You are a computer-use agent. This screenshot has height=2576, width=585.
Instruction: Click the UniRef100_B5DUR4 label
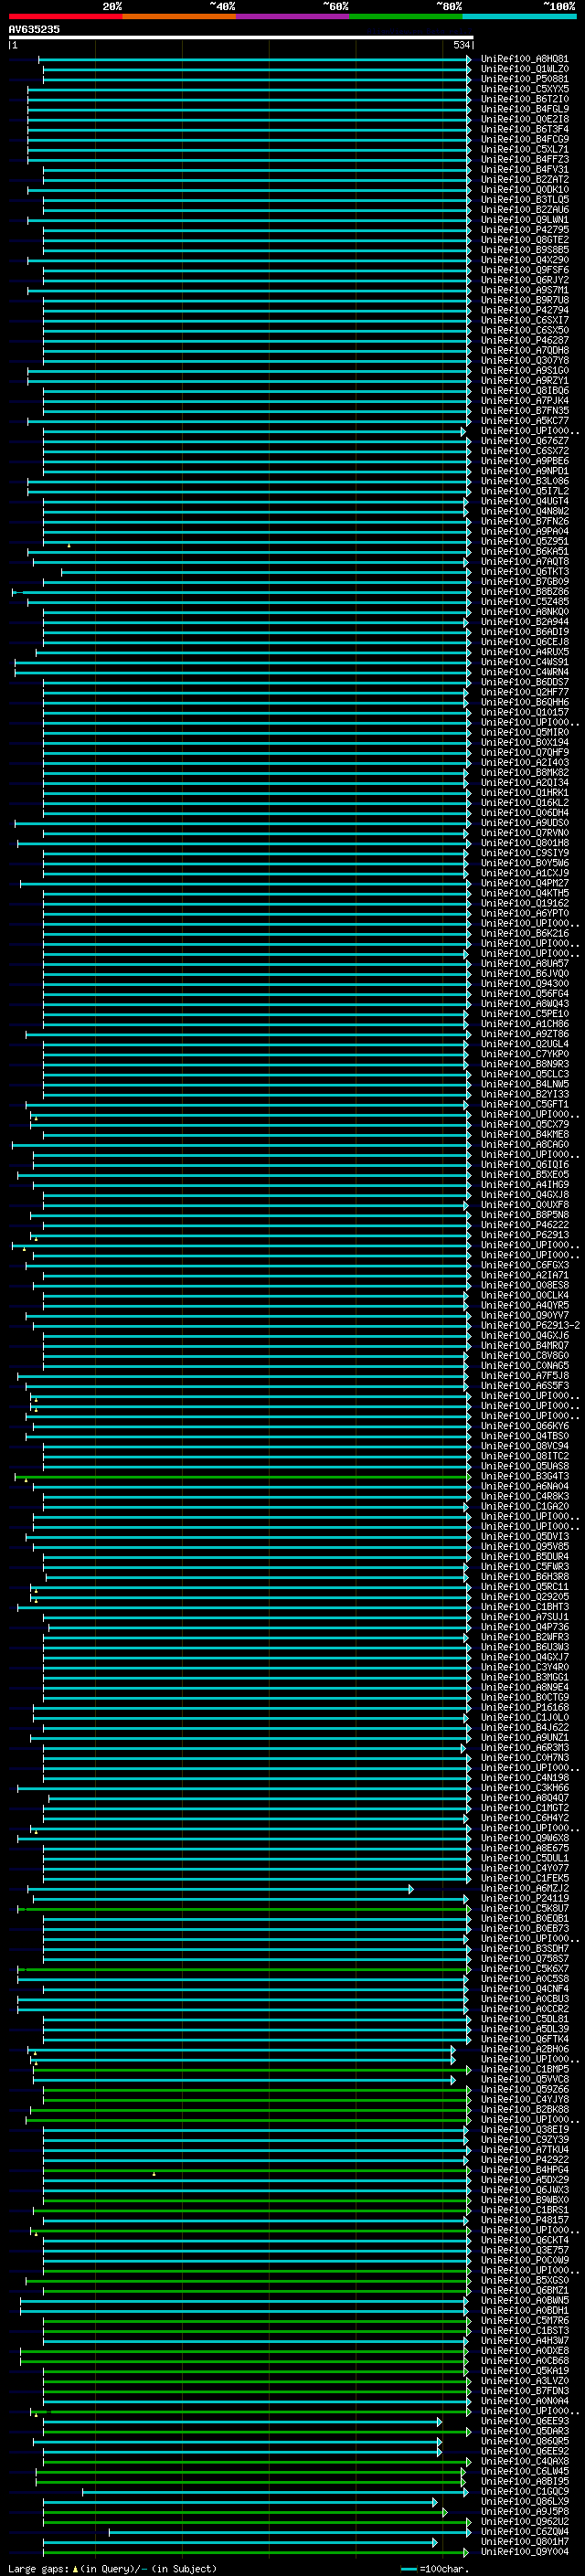524,1557
